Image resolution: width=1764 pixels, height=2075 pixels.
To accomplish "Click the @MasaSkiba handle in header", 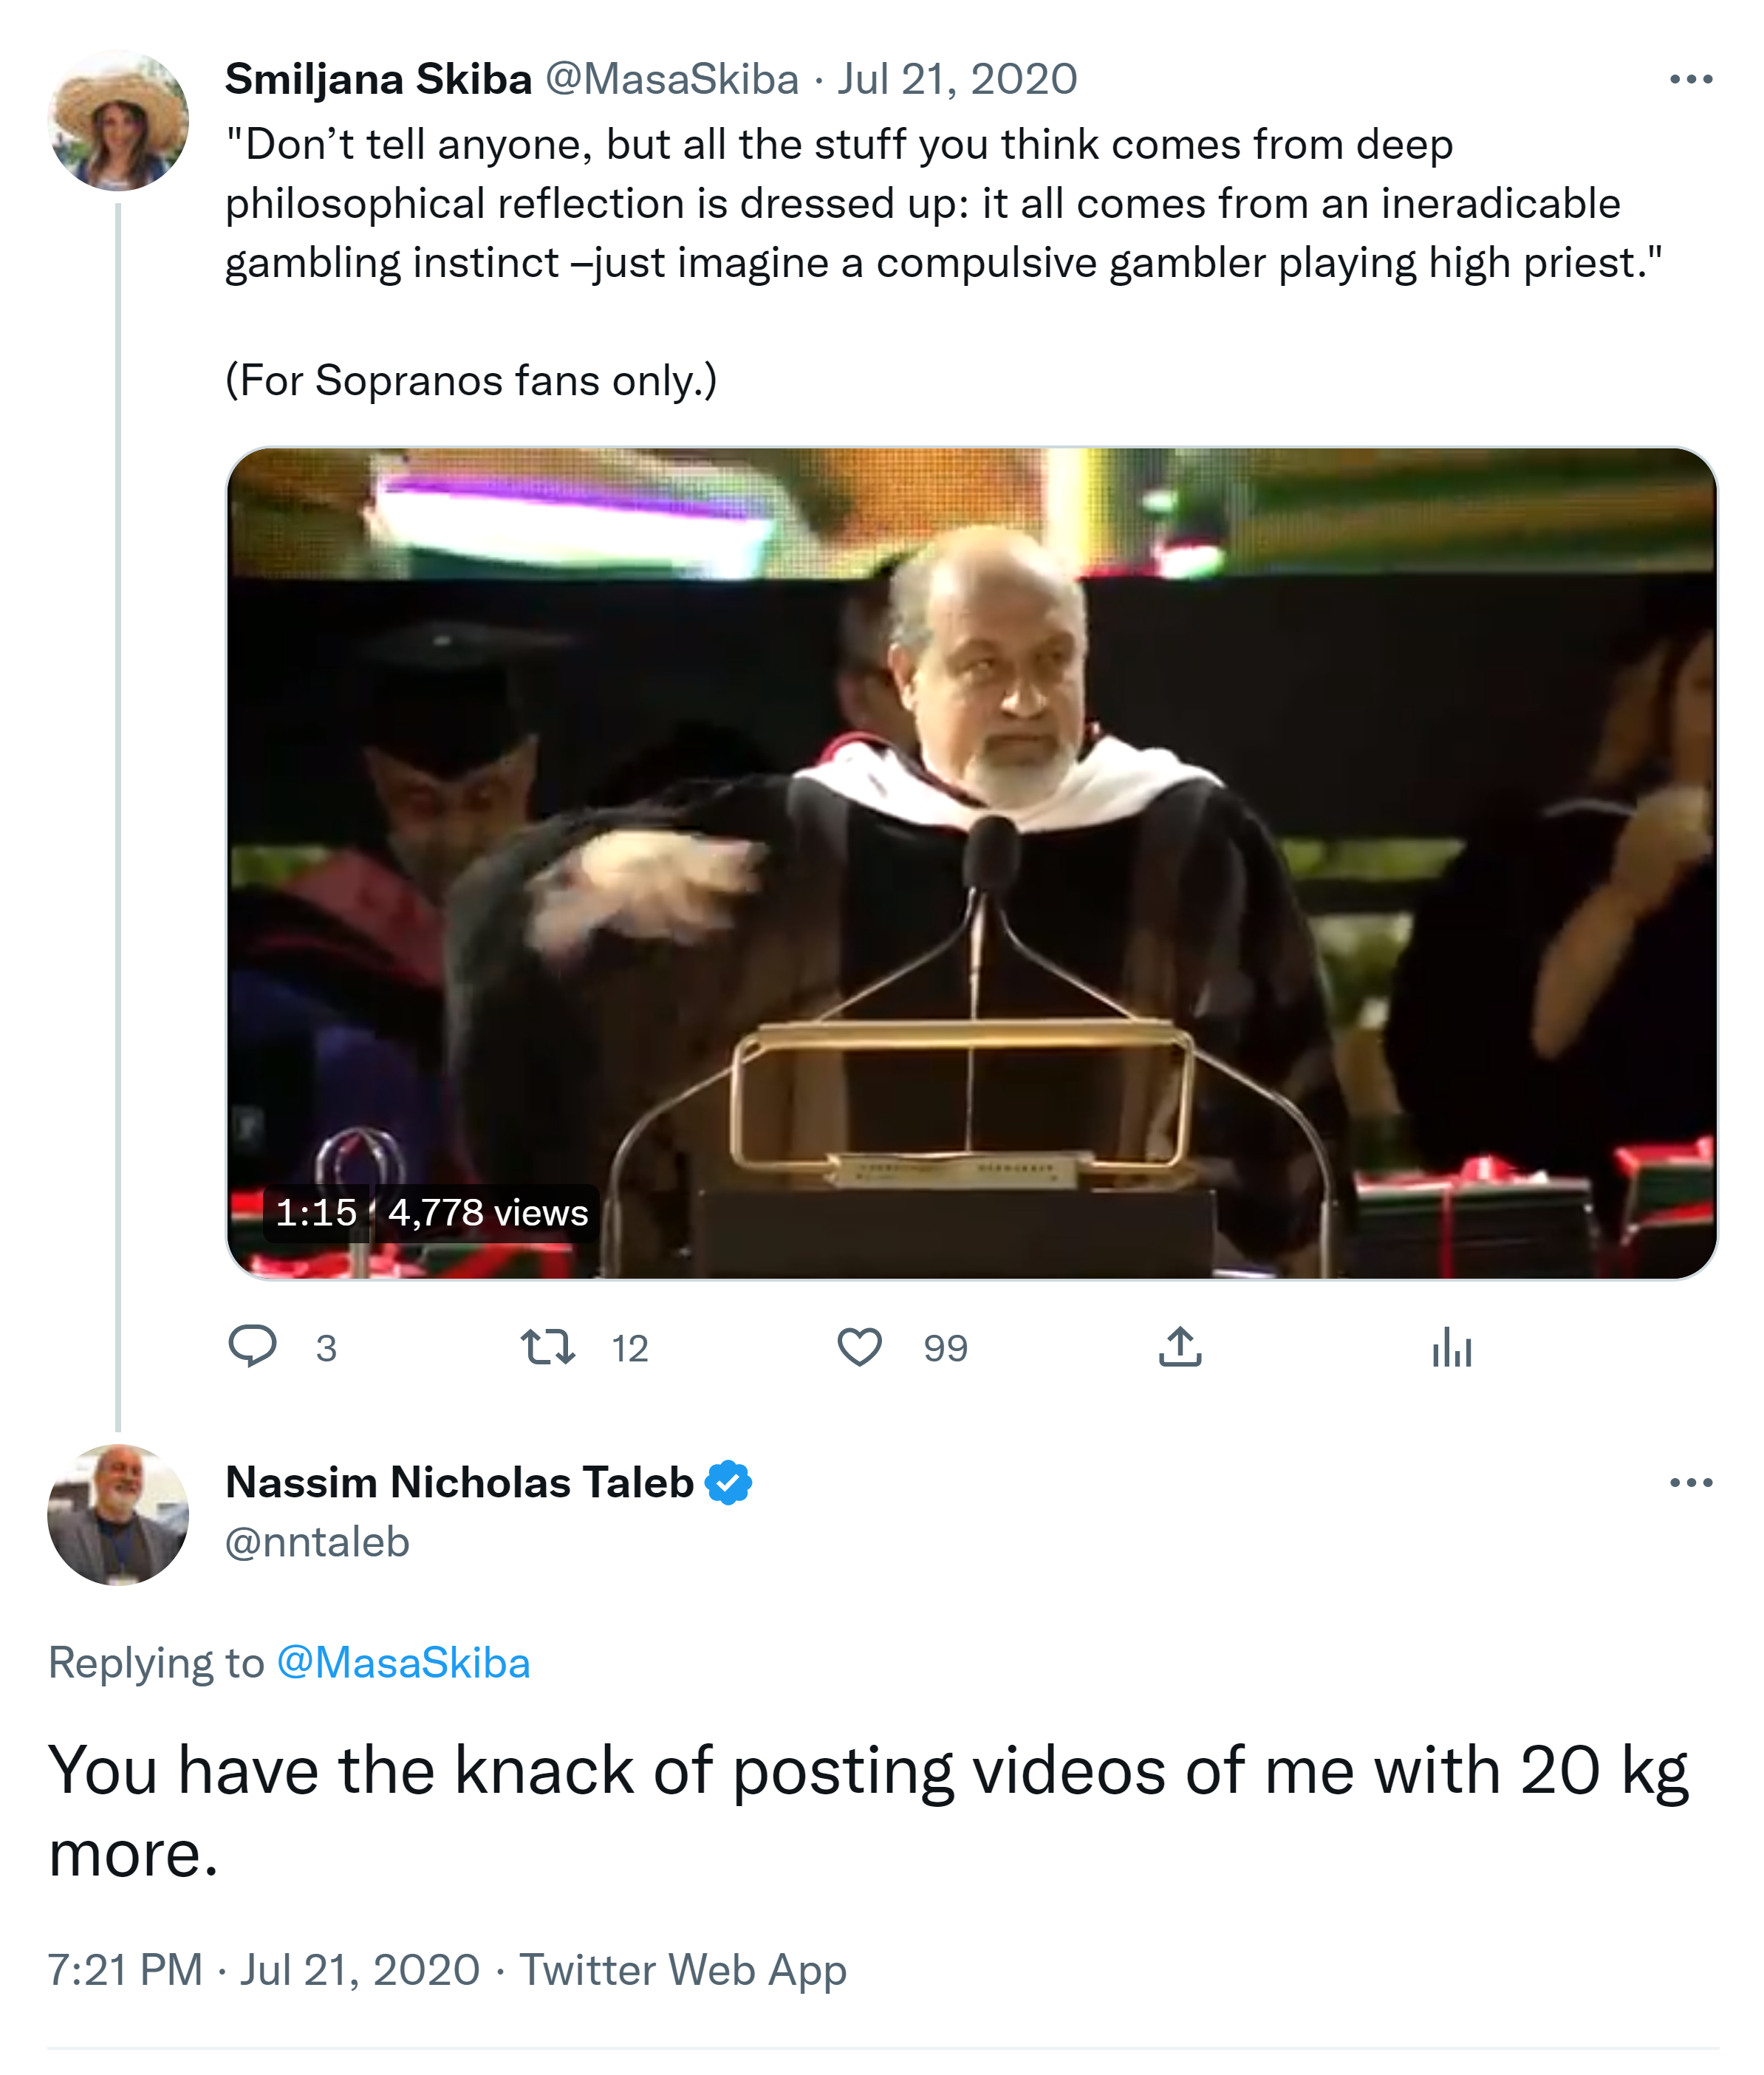I will pyautogui.click(x=671, y=79).
